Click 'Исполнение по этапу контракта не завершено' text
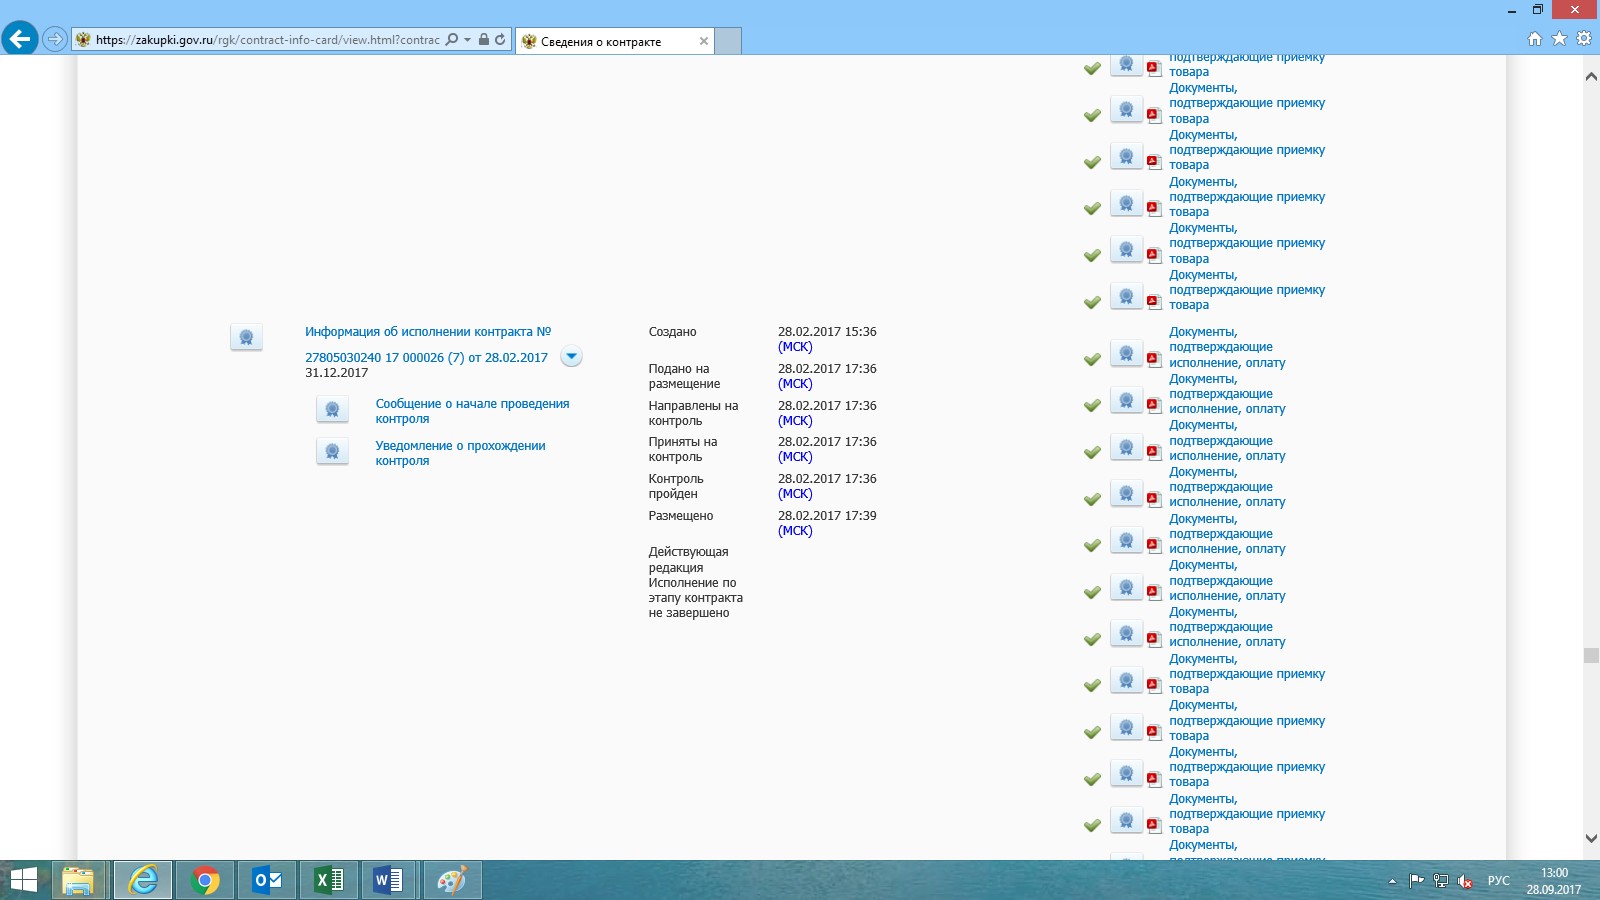This screenshot has width=1600, height=900. [696, 598]
